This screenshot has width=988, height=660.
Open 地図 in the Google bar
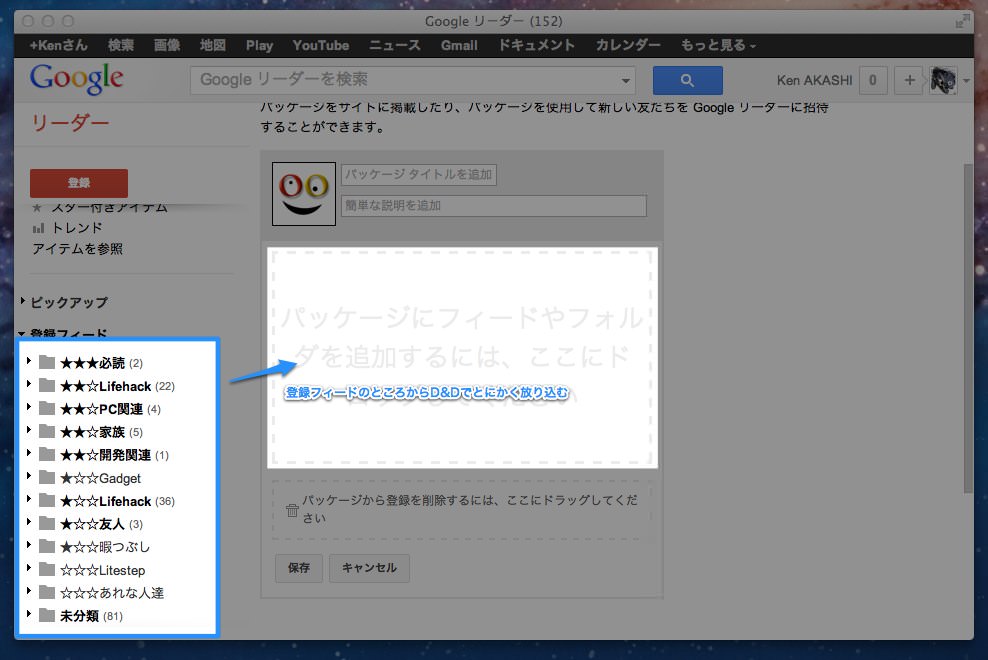pyautogui.click(x=213, y=45)
